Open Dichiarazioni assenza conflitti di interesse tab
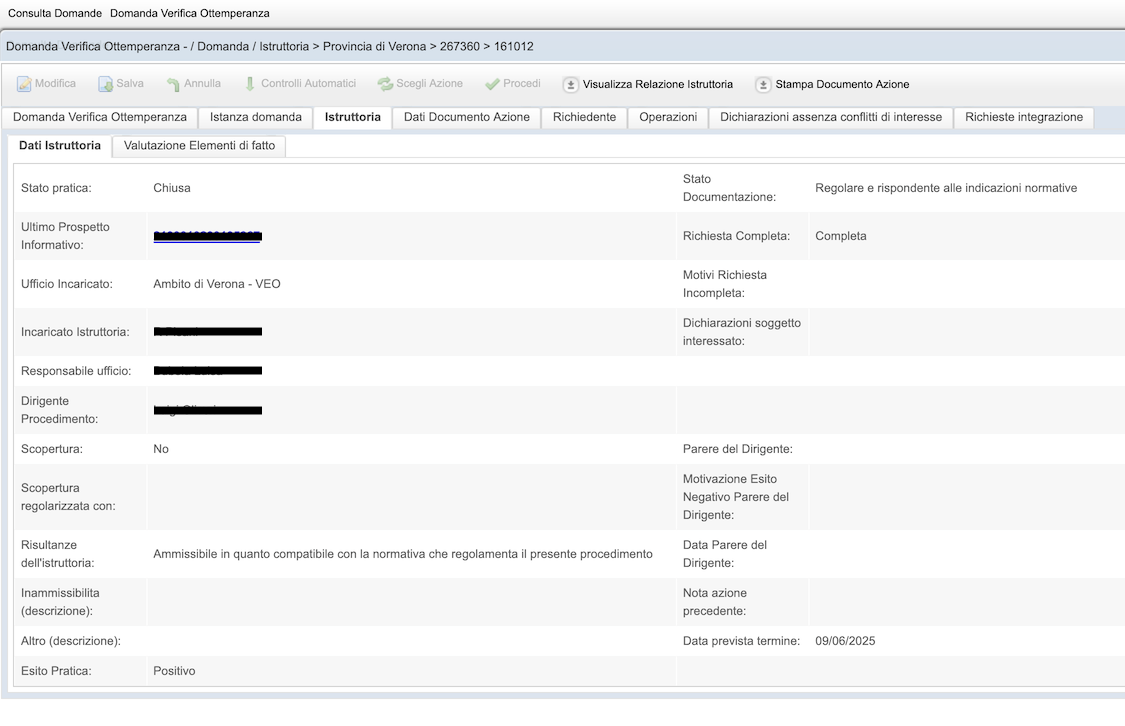The width and height of the screenshot is (1125, 726). coord(830,117)
